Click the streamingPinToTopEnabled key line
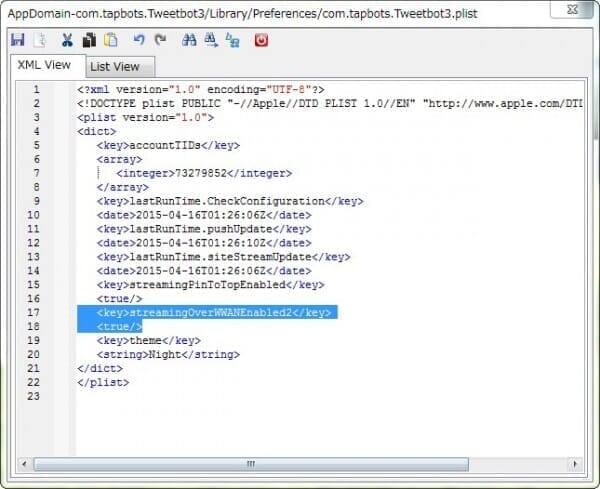 210,285
